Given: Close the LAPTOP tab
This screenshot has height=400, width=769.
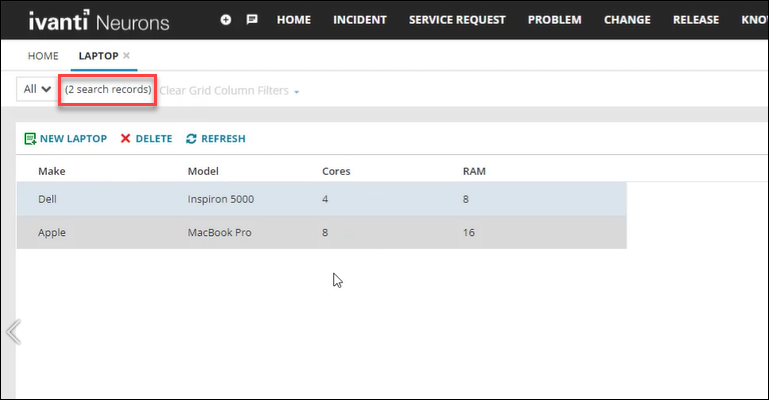Looking at the screenshot, I should [126, 56].
